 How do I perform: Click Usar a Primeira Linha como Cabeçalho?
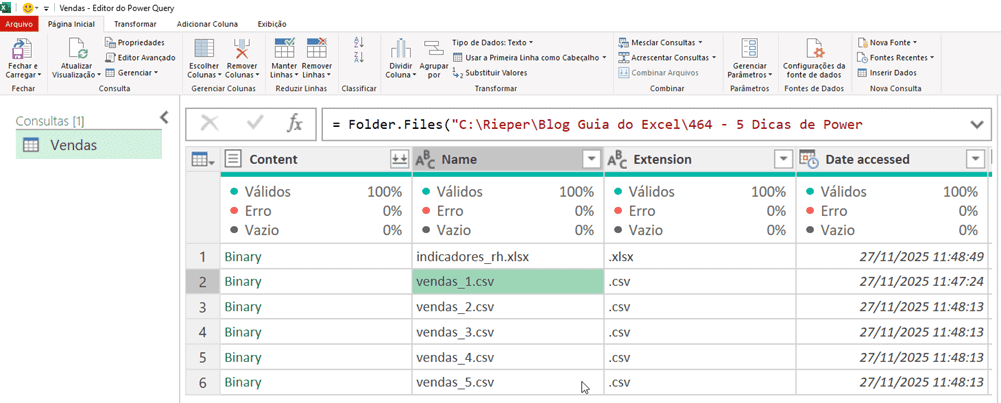[529, 58]
